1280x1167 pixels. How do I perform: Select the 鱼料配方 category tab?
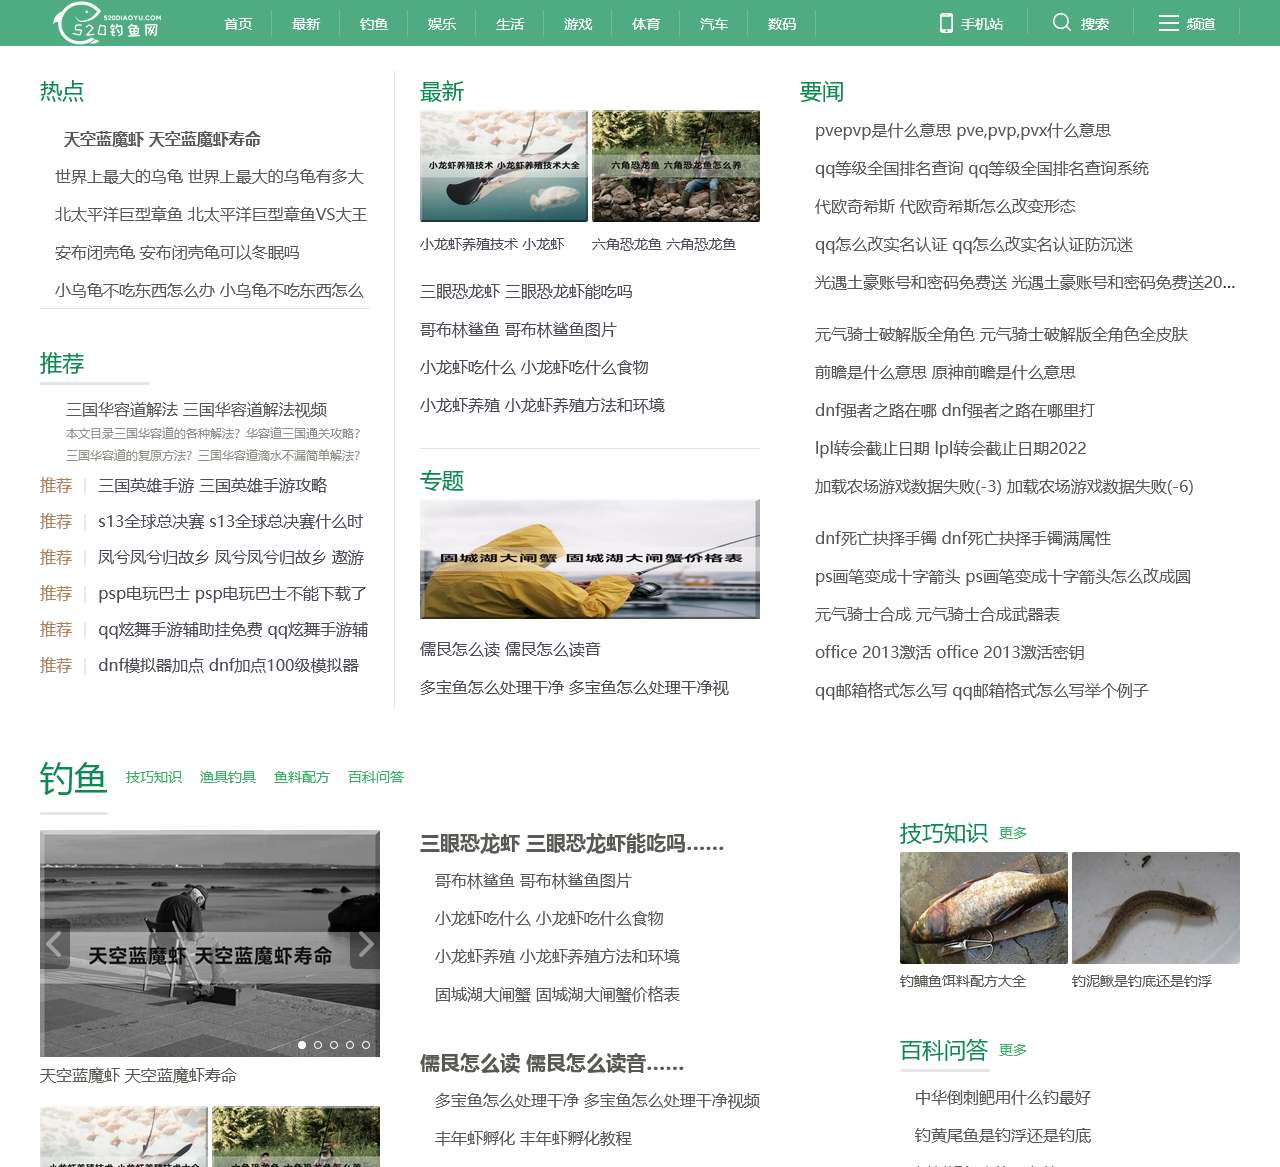301,776
